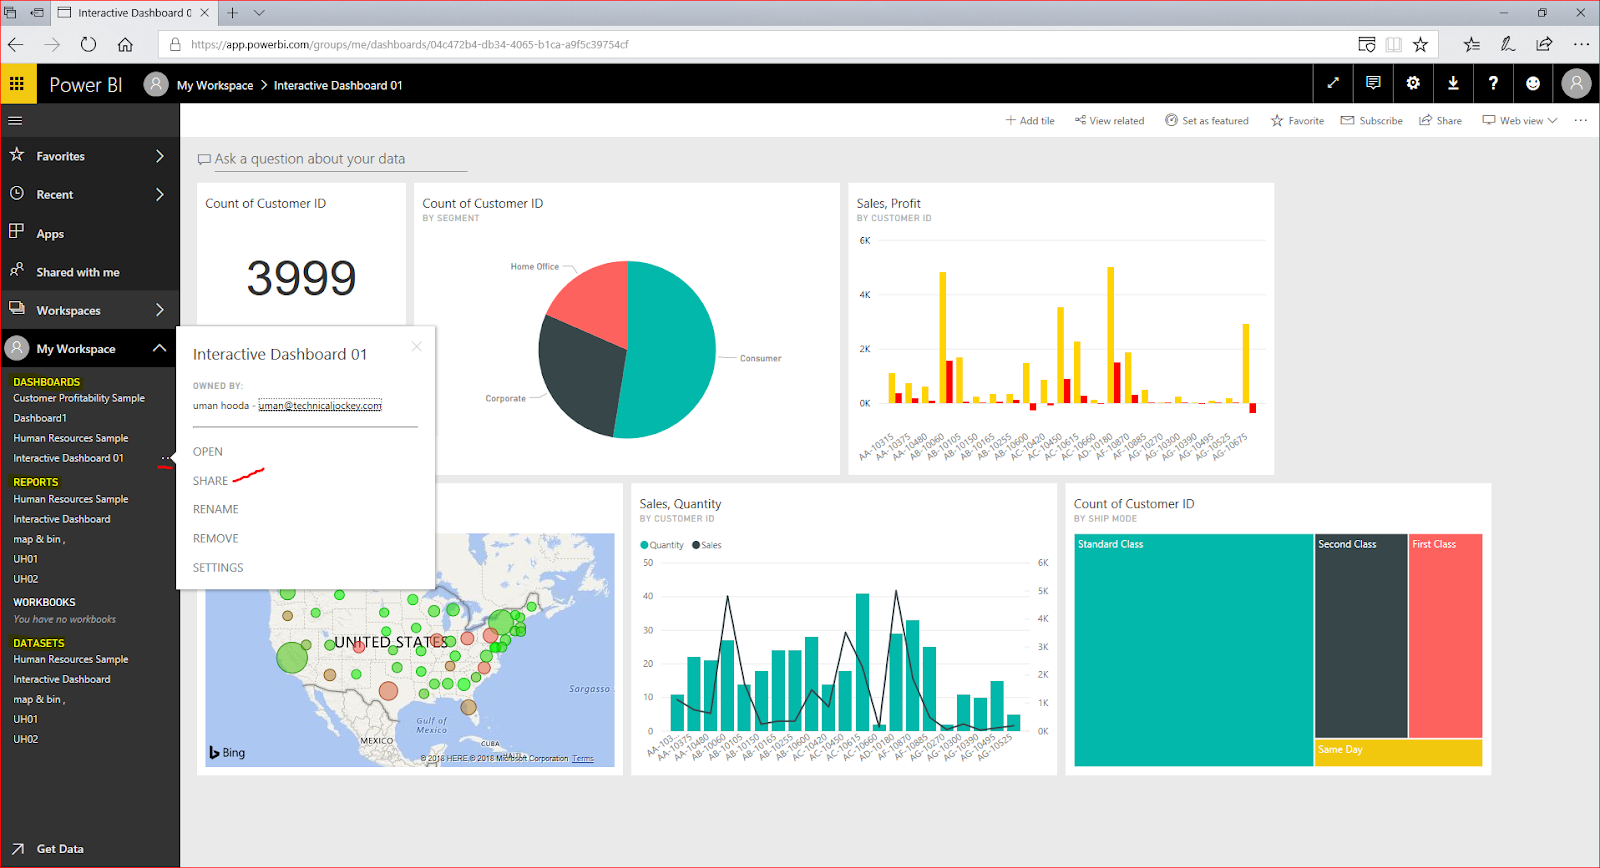This screenshot has height=868, width=1600.
Task: Click View related in toolbar
Action: pyautogui.click(x=1109, y=120)
